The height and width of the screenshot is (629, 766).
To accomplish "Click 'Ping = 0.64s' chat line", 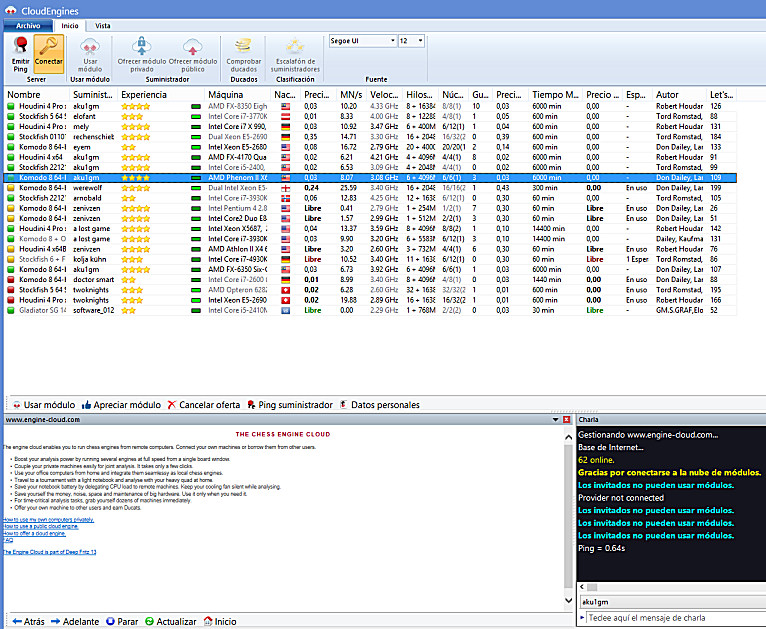I will [x=601, y=548].
